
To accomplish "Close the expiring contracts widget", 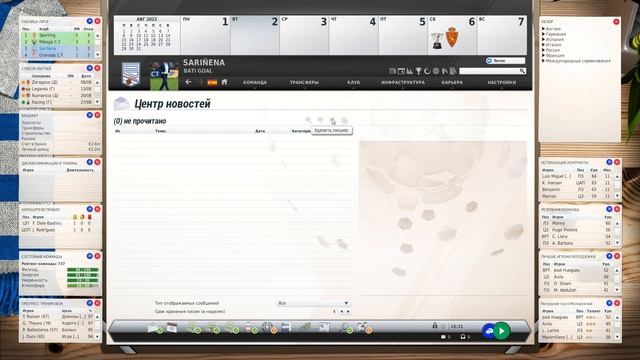I will pyautogui.click(x=617, y=162).
